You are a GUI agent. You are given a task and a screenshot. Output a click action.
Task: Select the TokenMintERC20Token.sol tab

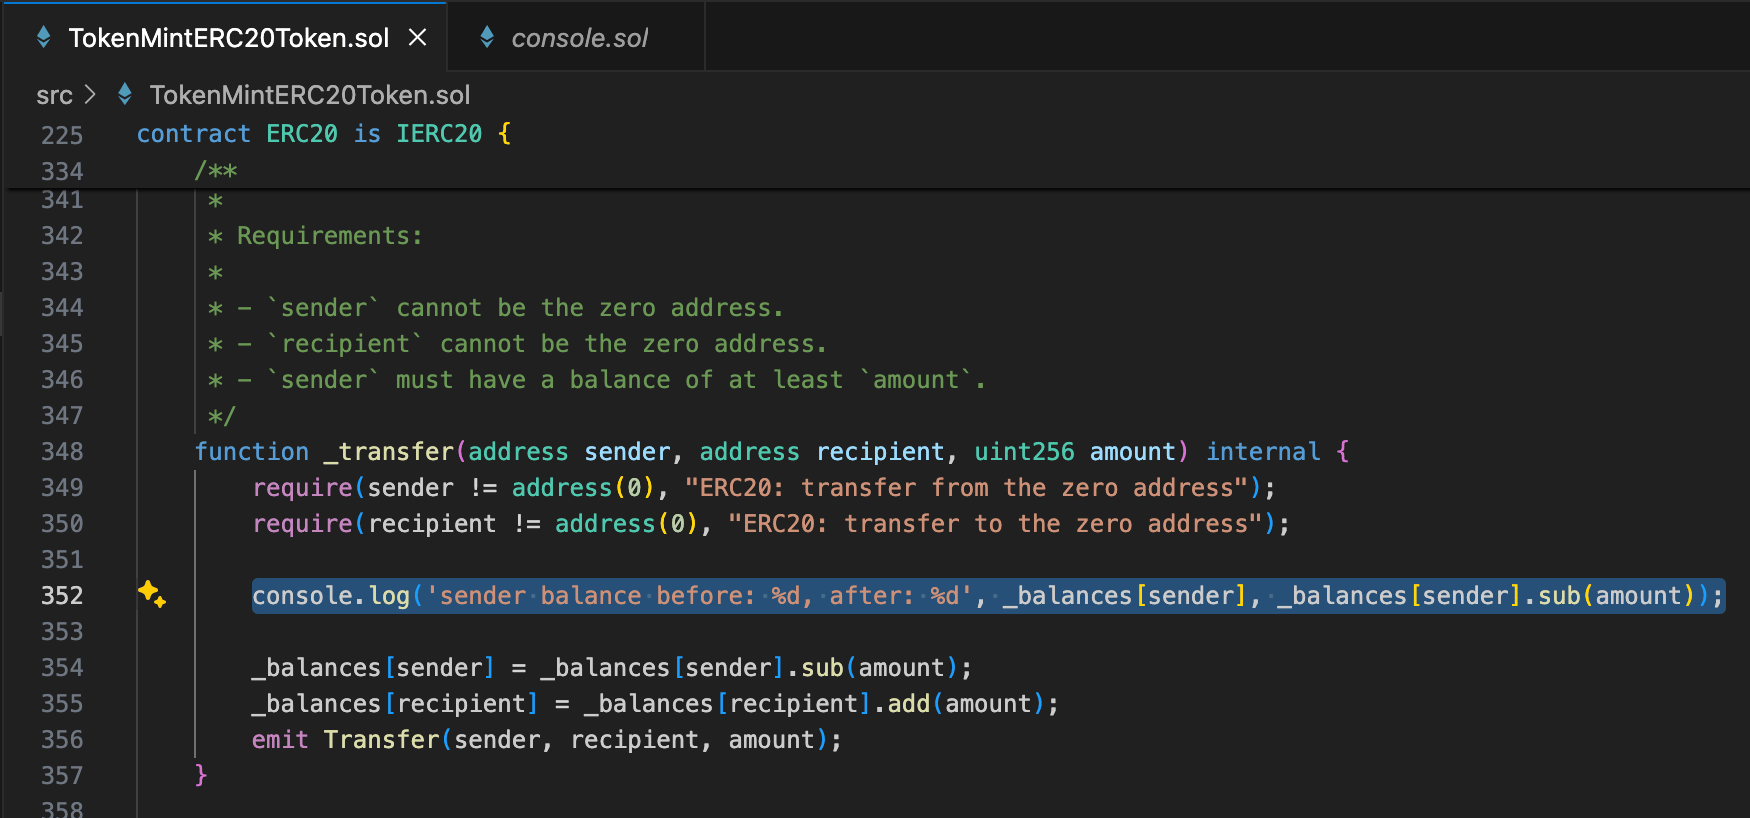(x=227, y=38)
